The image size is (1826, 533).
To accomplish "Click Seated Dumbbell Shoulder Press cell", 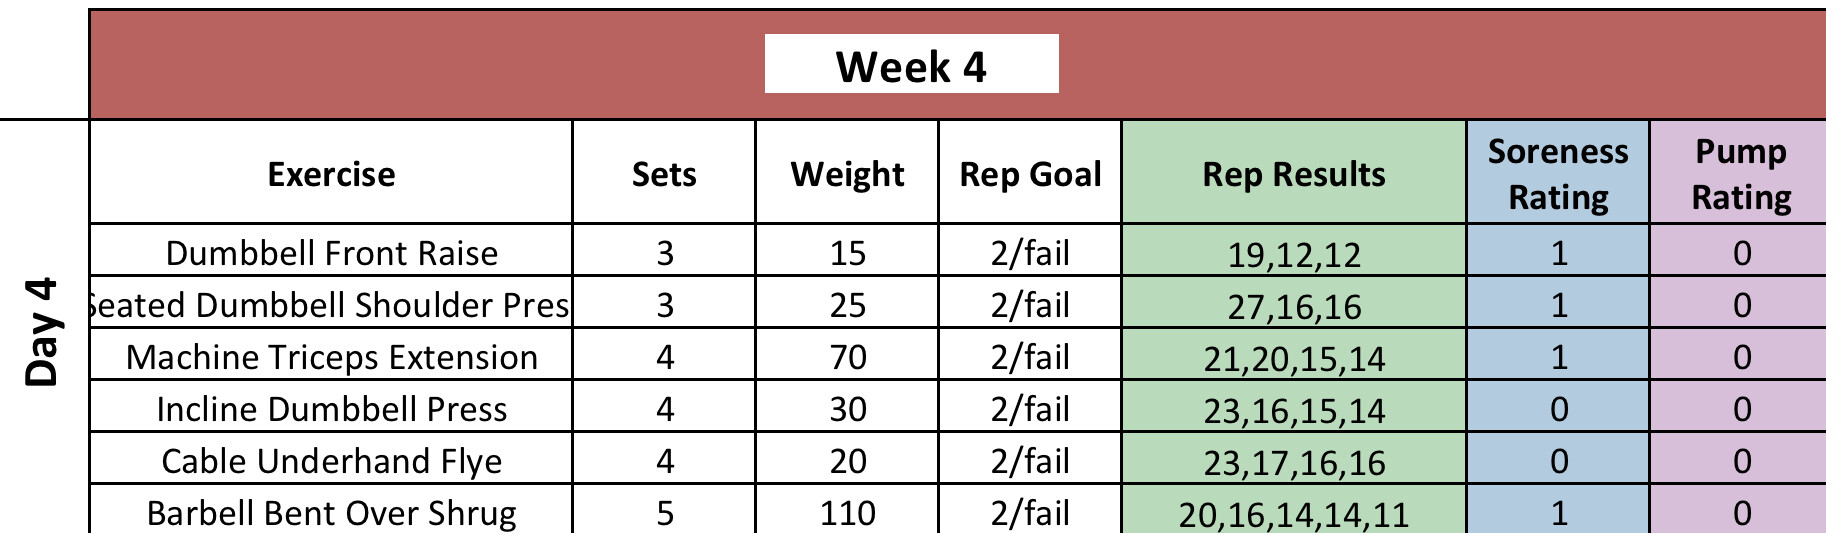I will 331,305.
